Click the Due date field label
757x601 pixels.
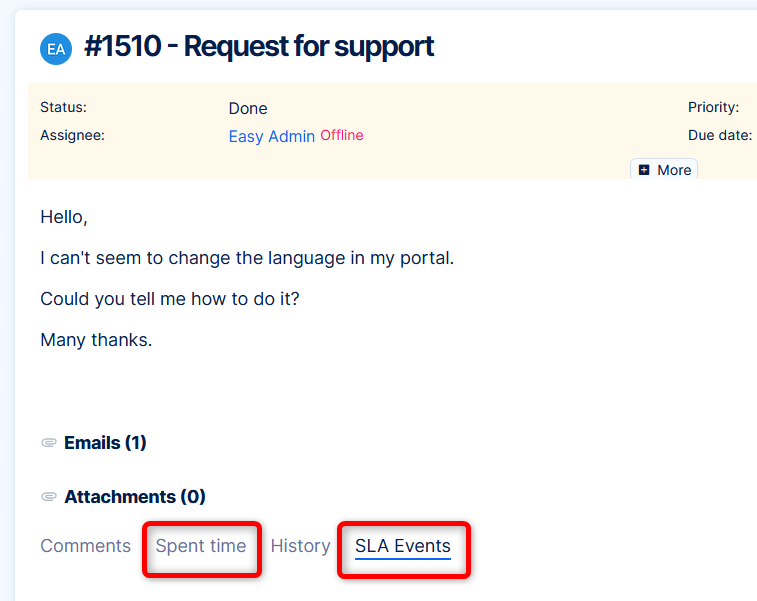coord(719,135)
